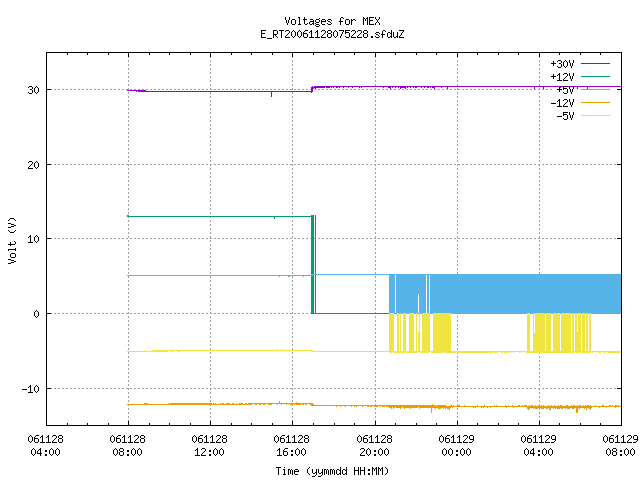This screenshot has width=640, height=480.
Task: Click the blue +5V legend line sample
Action: 595,89
